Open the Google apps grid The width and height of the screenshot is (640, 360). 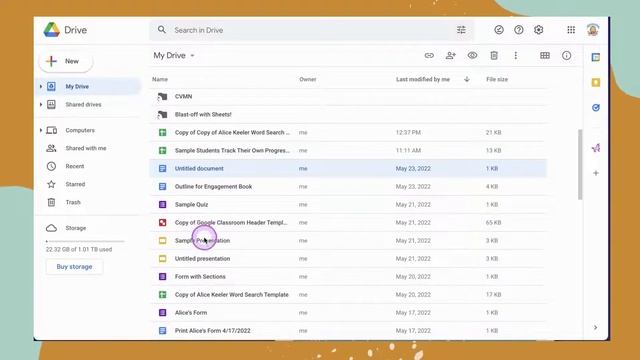(571, 30)
